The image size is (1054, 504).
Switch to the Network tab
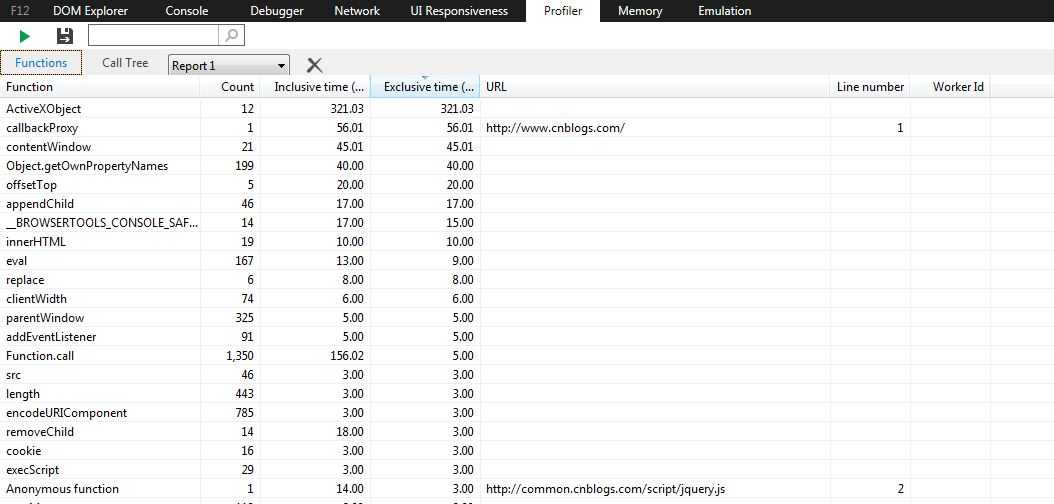pos(357,11)
